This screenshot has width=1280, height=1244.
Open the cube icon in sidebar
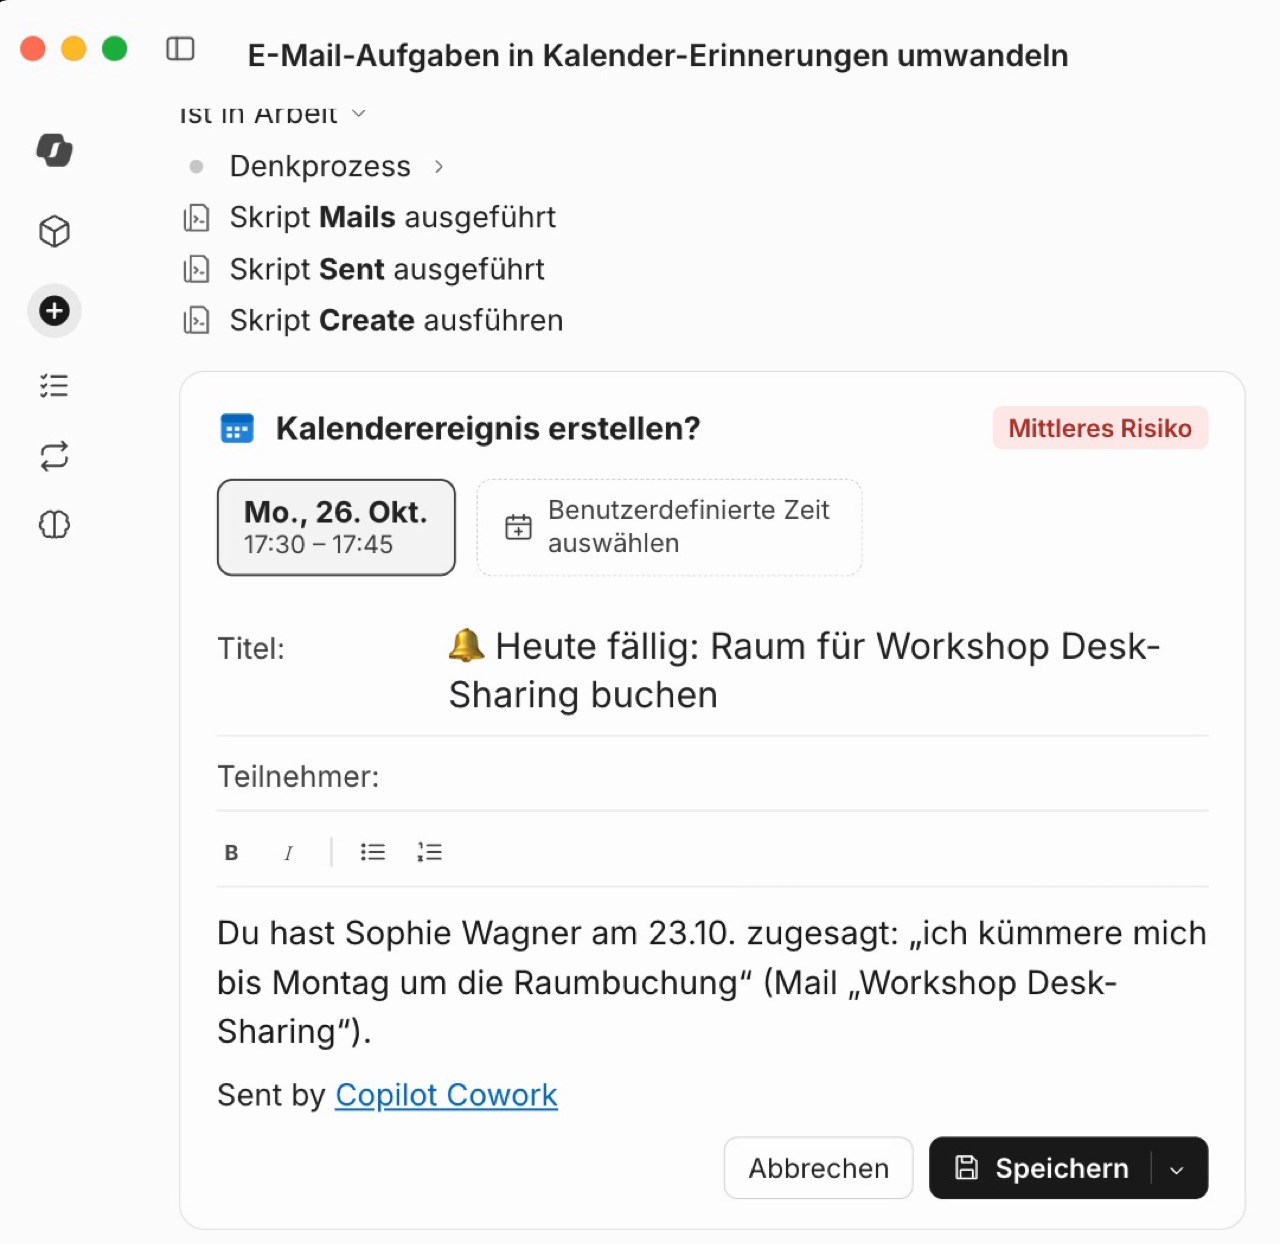(54, 232)
